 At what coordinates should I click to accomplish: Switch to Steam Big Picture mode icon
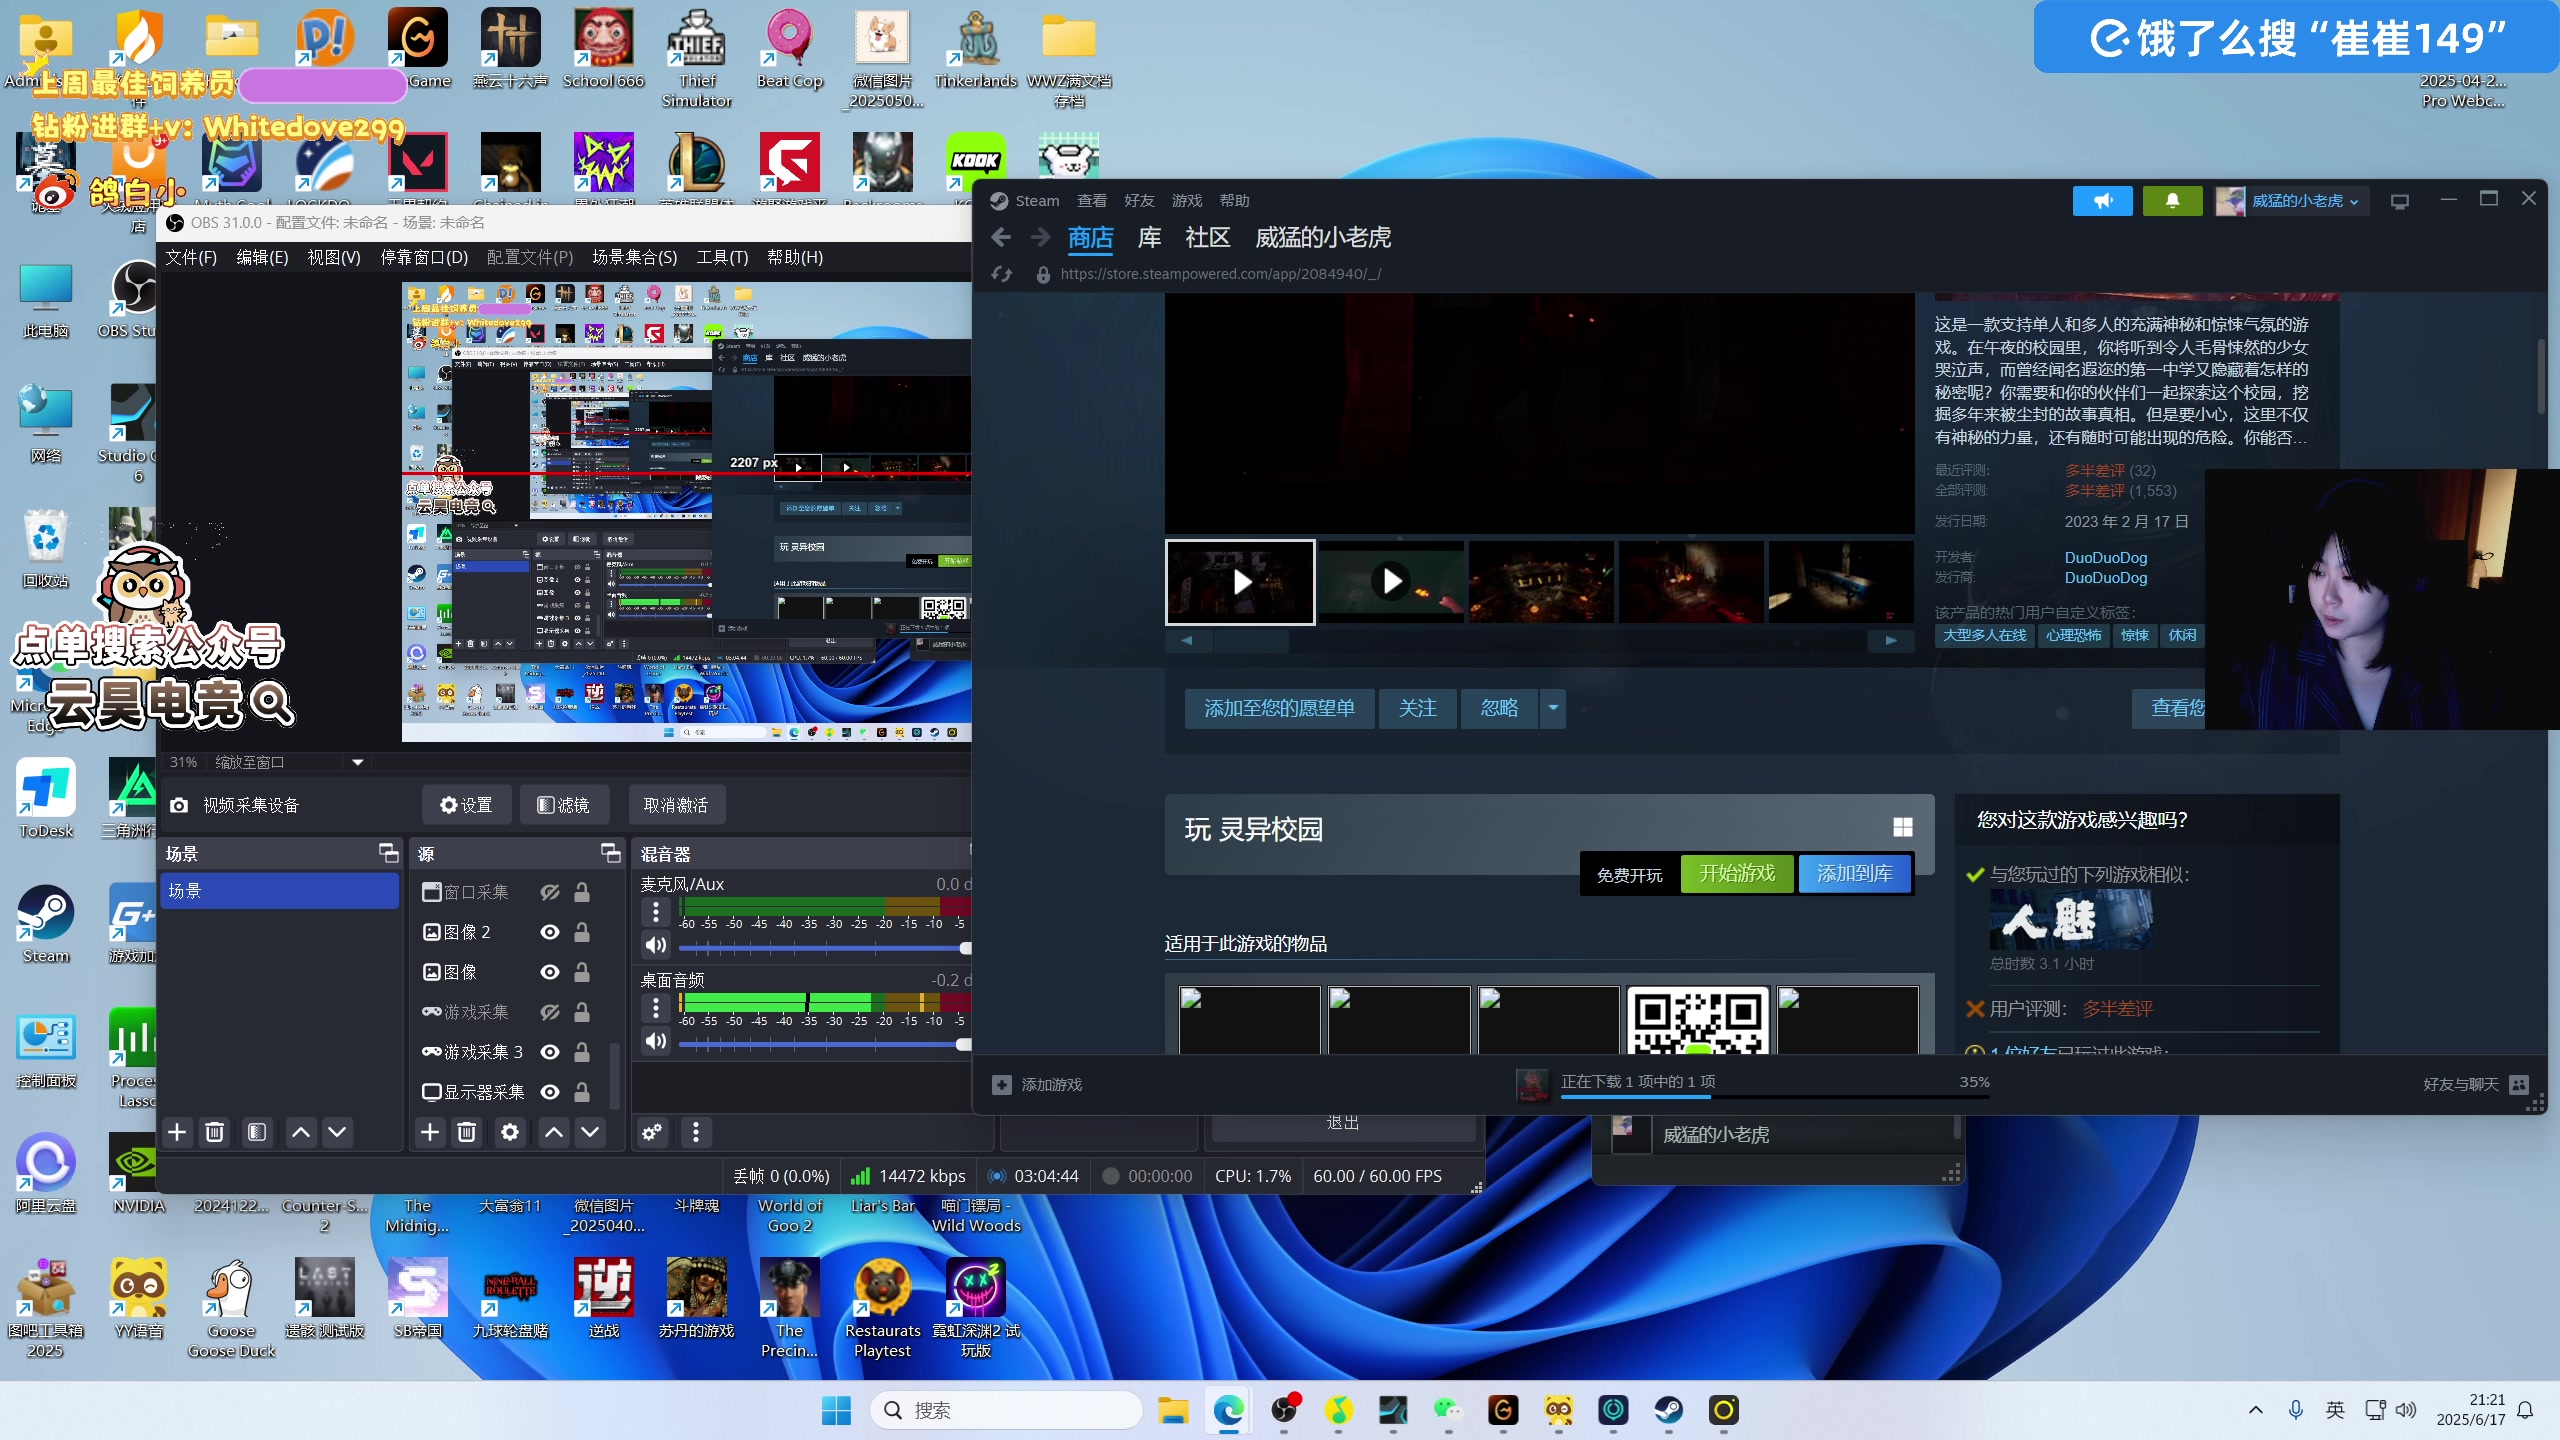coord(2399,201)
